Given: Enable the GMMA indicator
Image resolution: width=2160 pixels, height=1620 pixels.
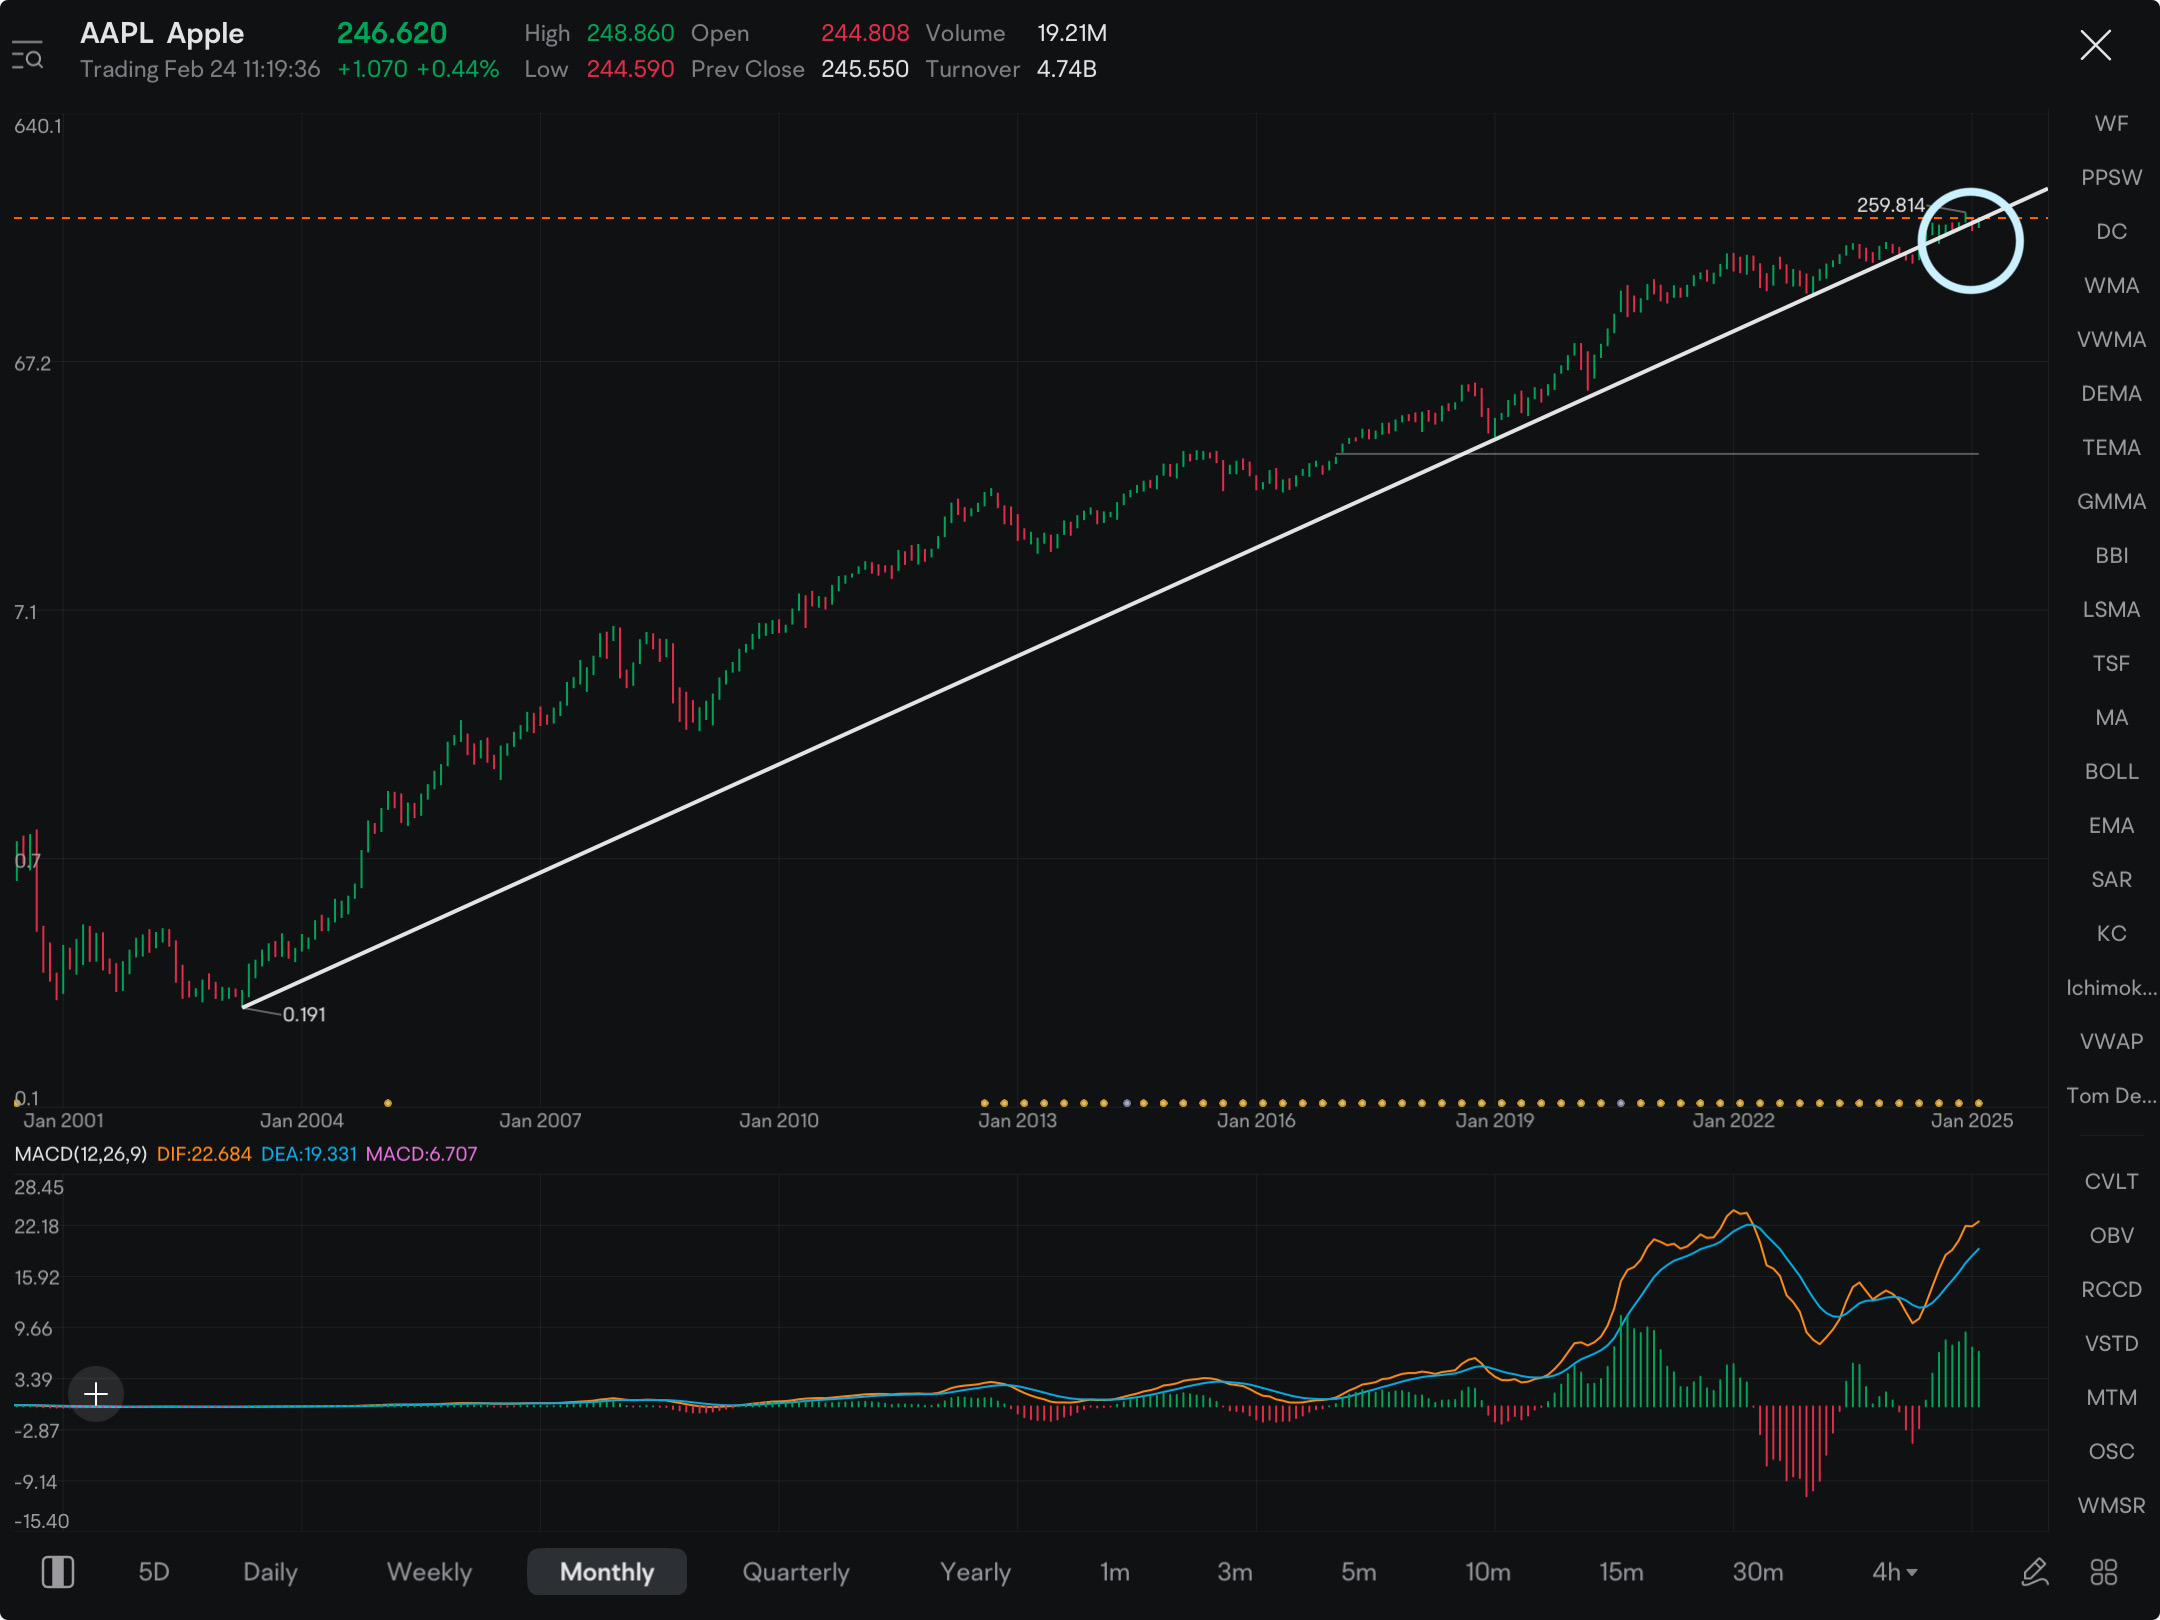Looking at the screenshot, I should pyautogui.click(x=2111, y=501).
